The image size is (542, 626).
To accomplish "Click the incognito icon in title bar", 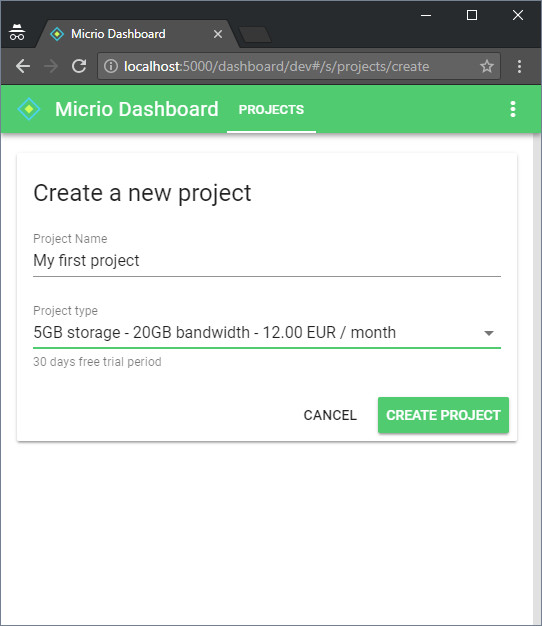I will tap(17, 32).
